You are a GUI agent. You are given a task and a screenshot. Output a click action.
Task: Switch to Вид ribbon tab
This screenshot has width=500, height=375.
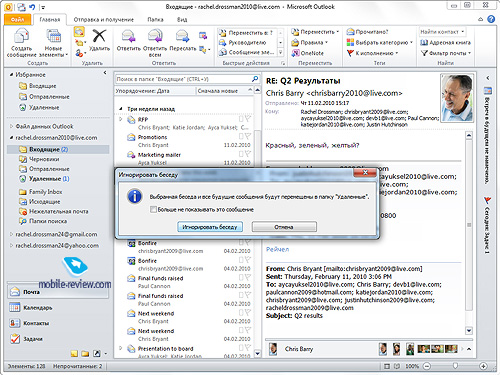[182, 20]
